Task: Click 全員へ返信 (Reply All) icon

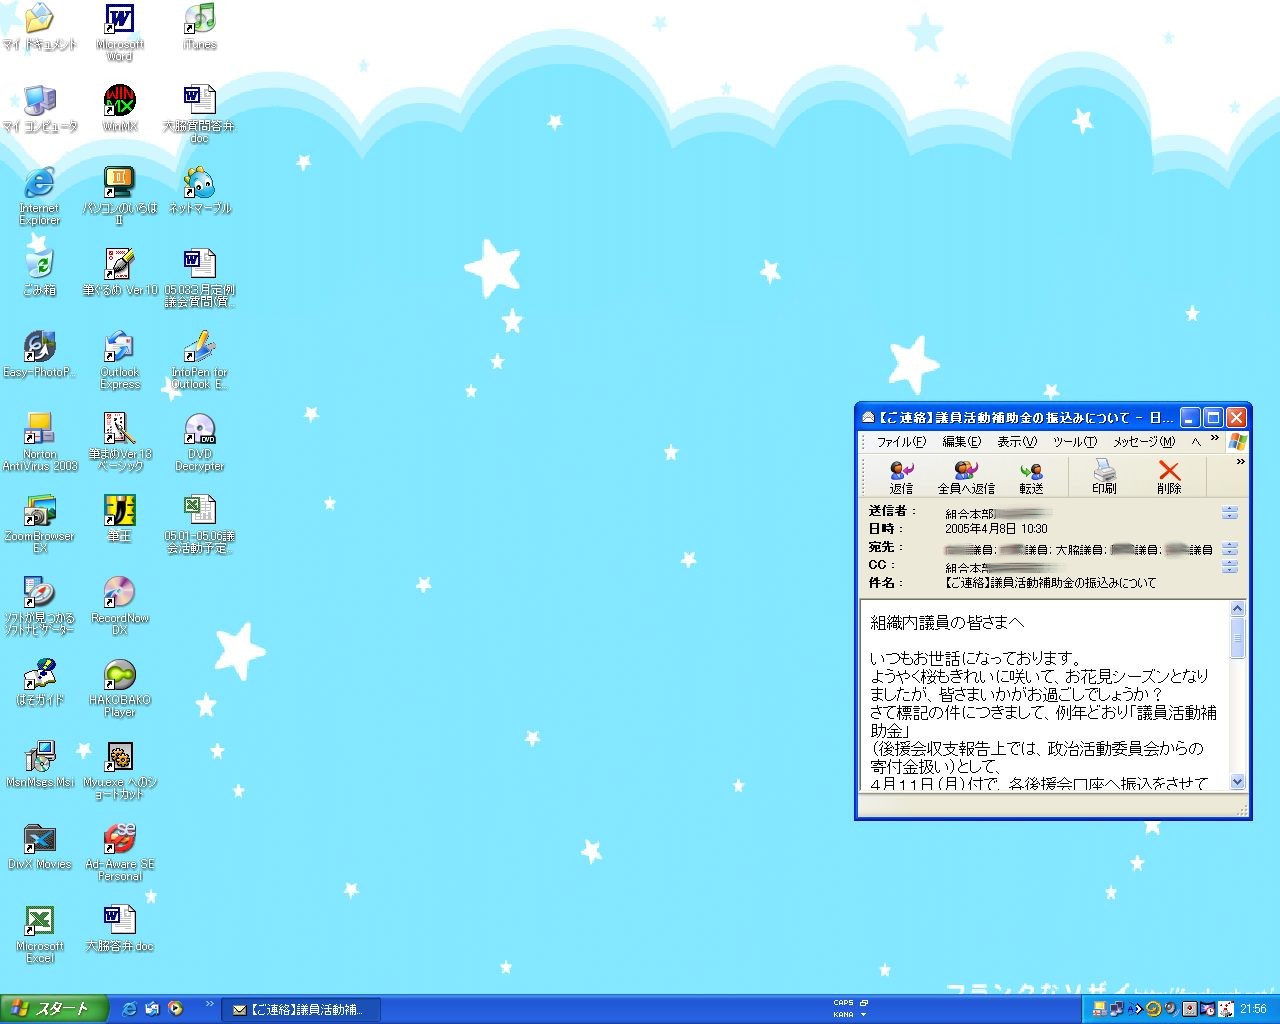Action: 965,476
